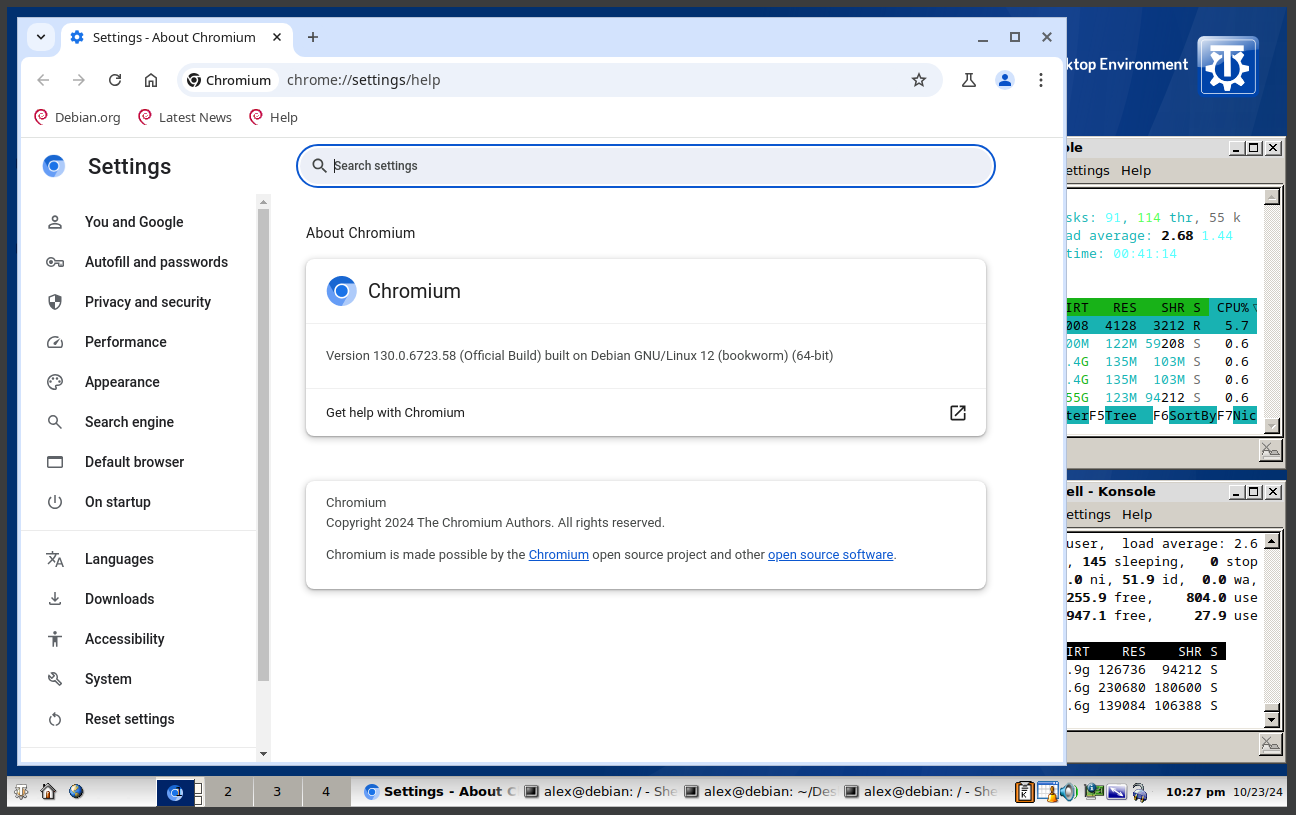Click the open source software link

pos(830,555)
